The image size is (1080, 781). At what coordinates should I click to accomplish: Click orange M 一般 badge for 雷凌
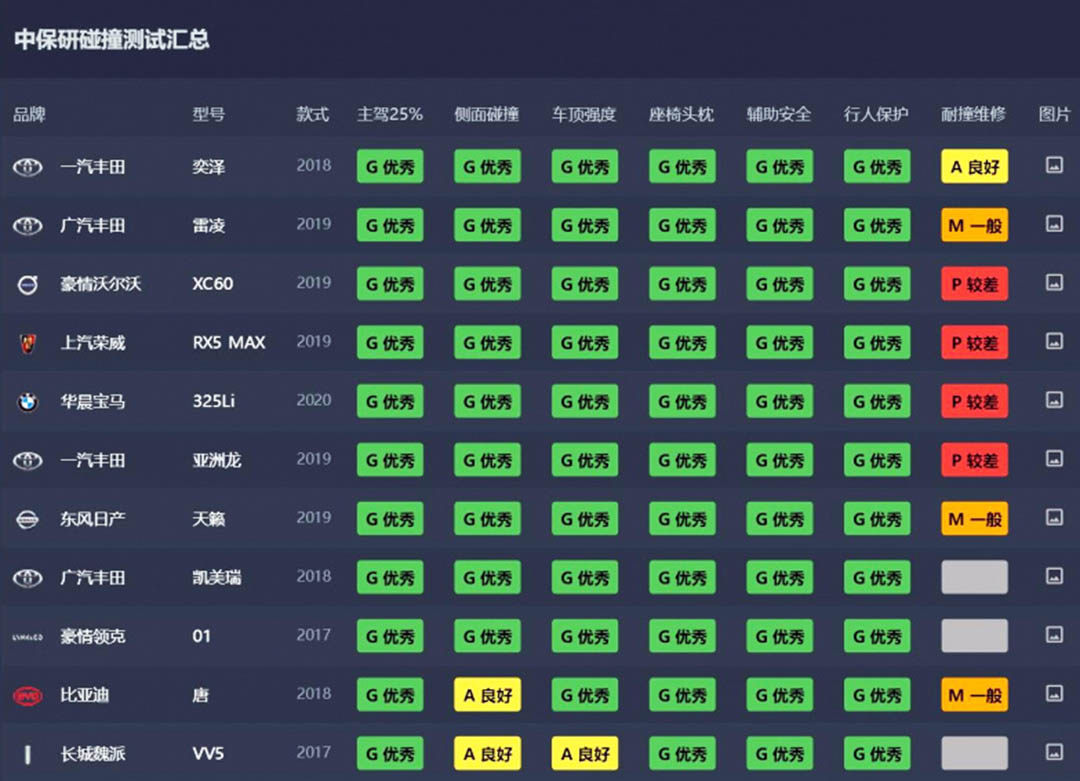click(x=974, y=225)
